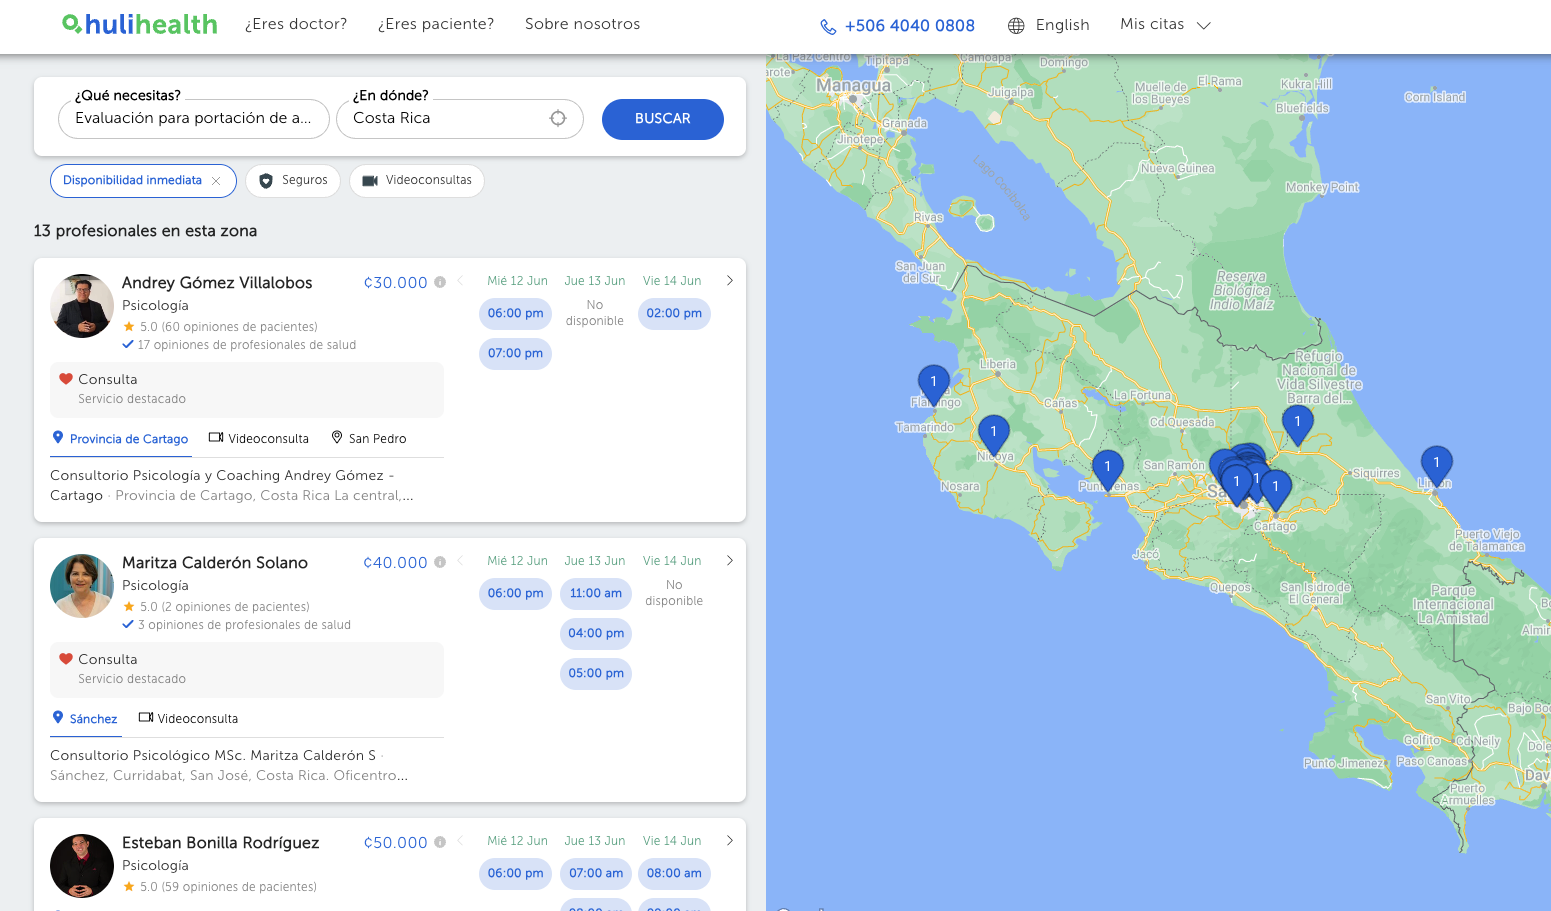Show next dates for Andrey Gómez schedule
Screen dimensions: 1551x911
tap(730, 281)
